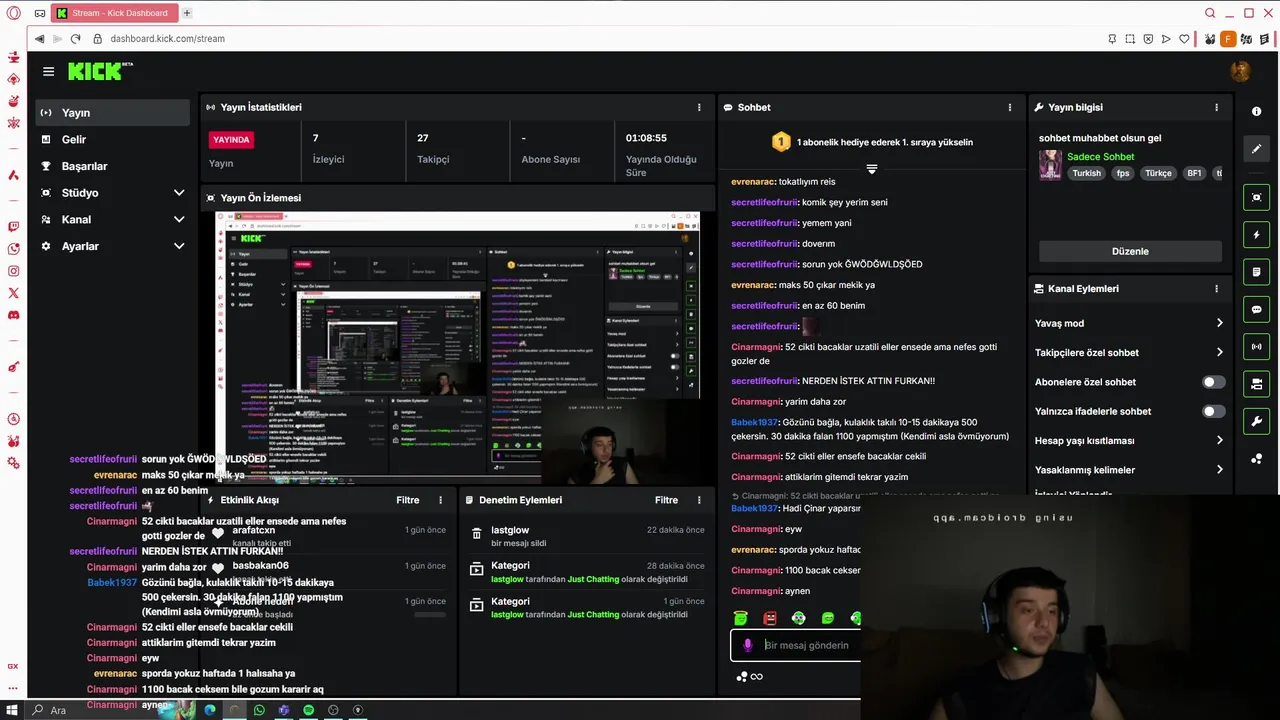Viewport: 1280px width, 720px height.
Task: Open the Yayın bilgisi panel three-dot menu
Action: tap(1217, 107)
